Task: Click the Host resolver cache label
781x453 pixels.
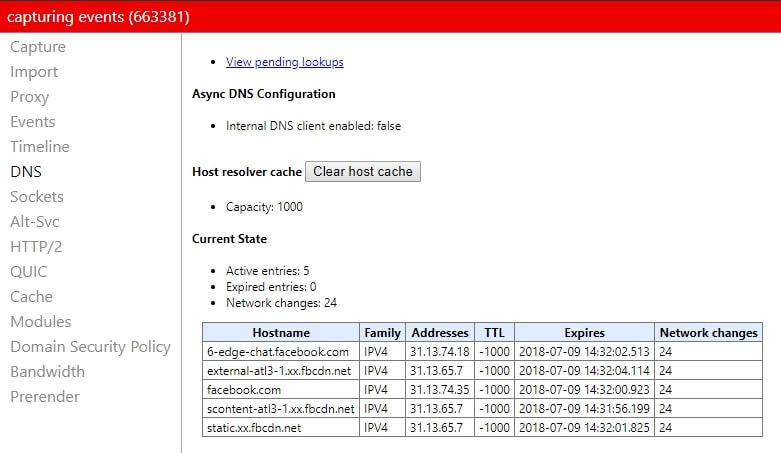Action: coord(247,172)
